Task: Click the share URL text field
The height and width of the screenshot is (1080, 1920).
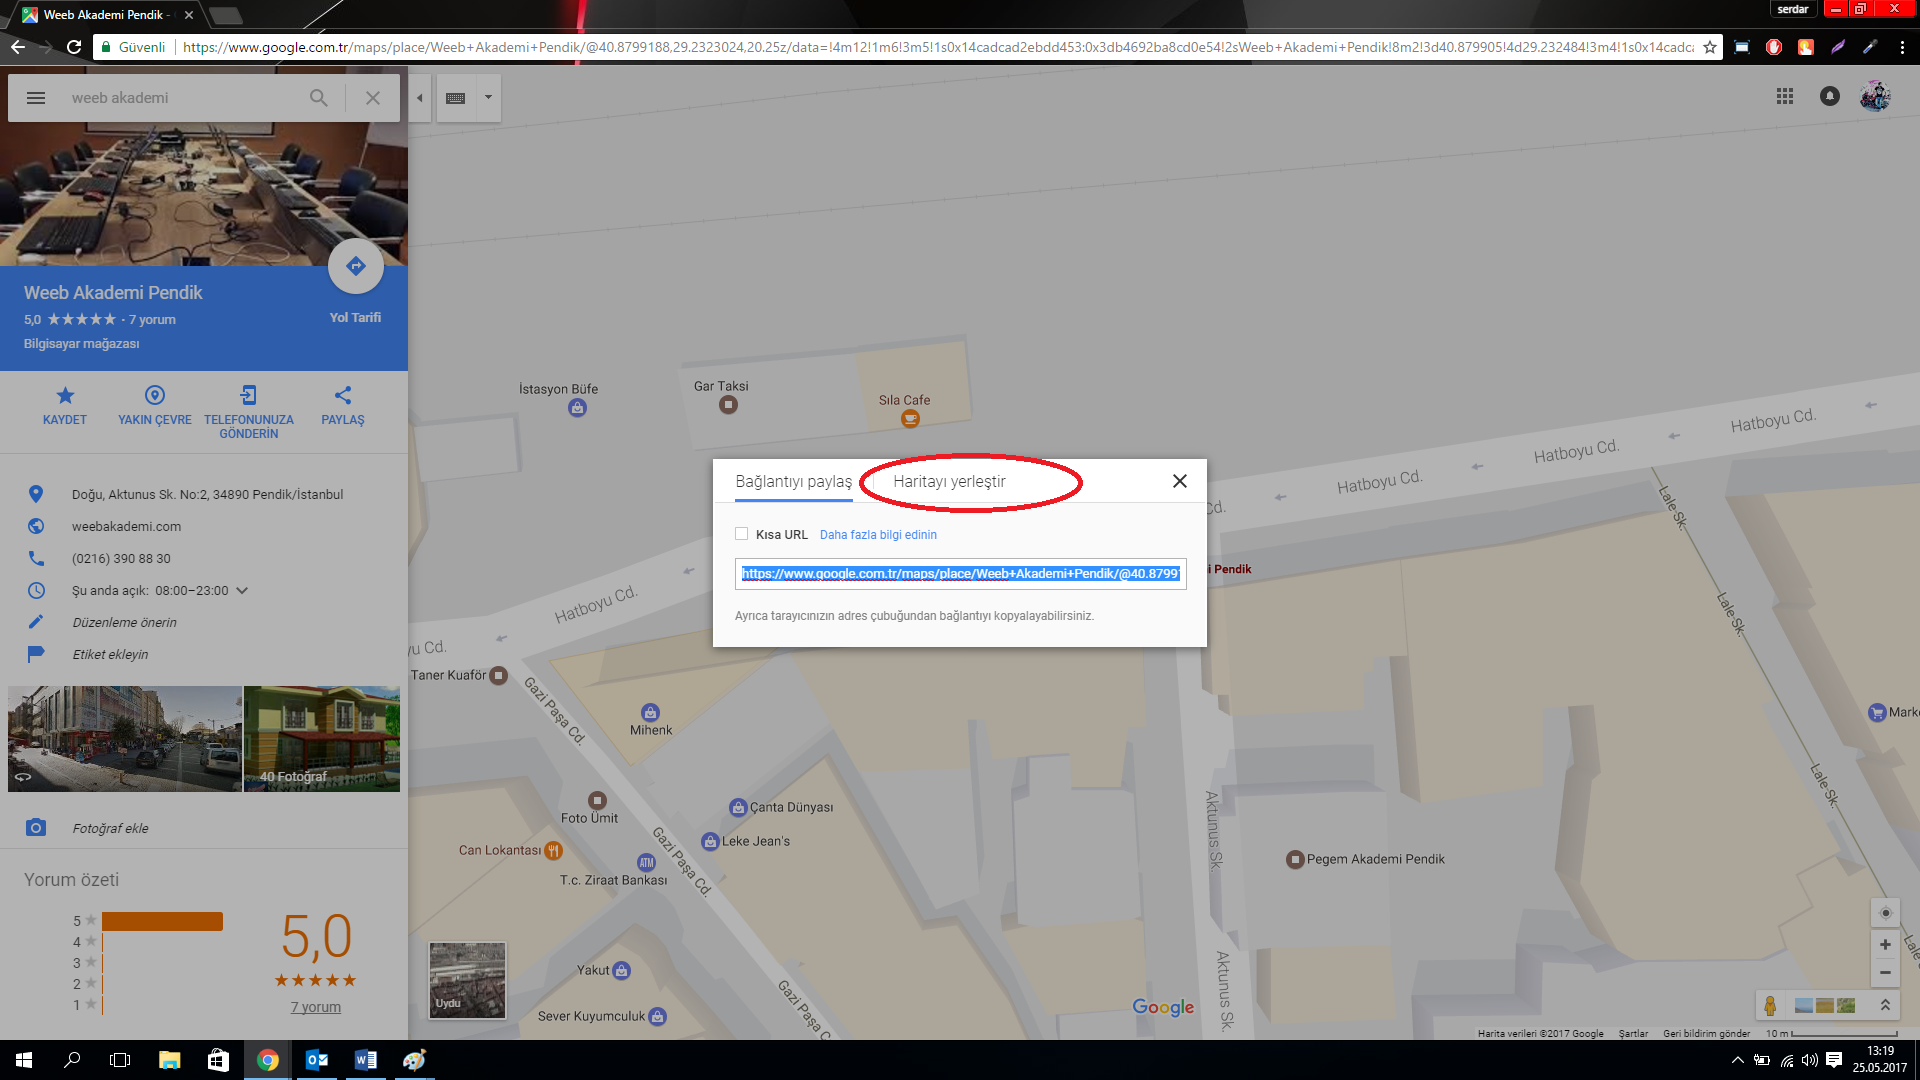Action: (961, 574)
